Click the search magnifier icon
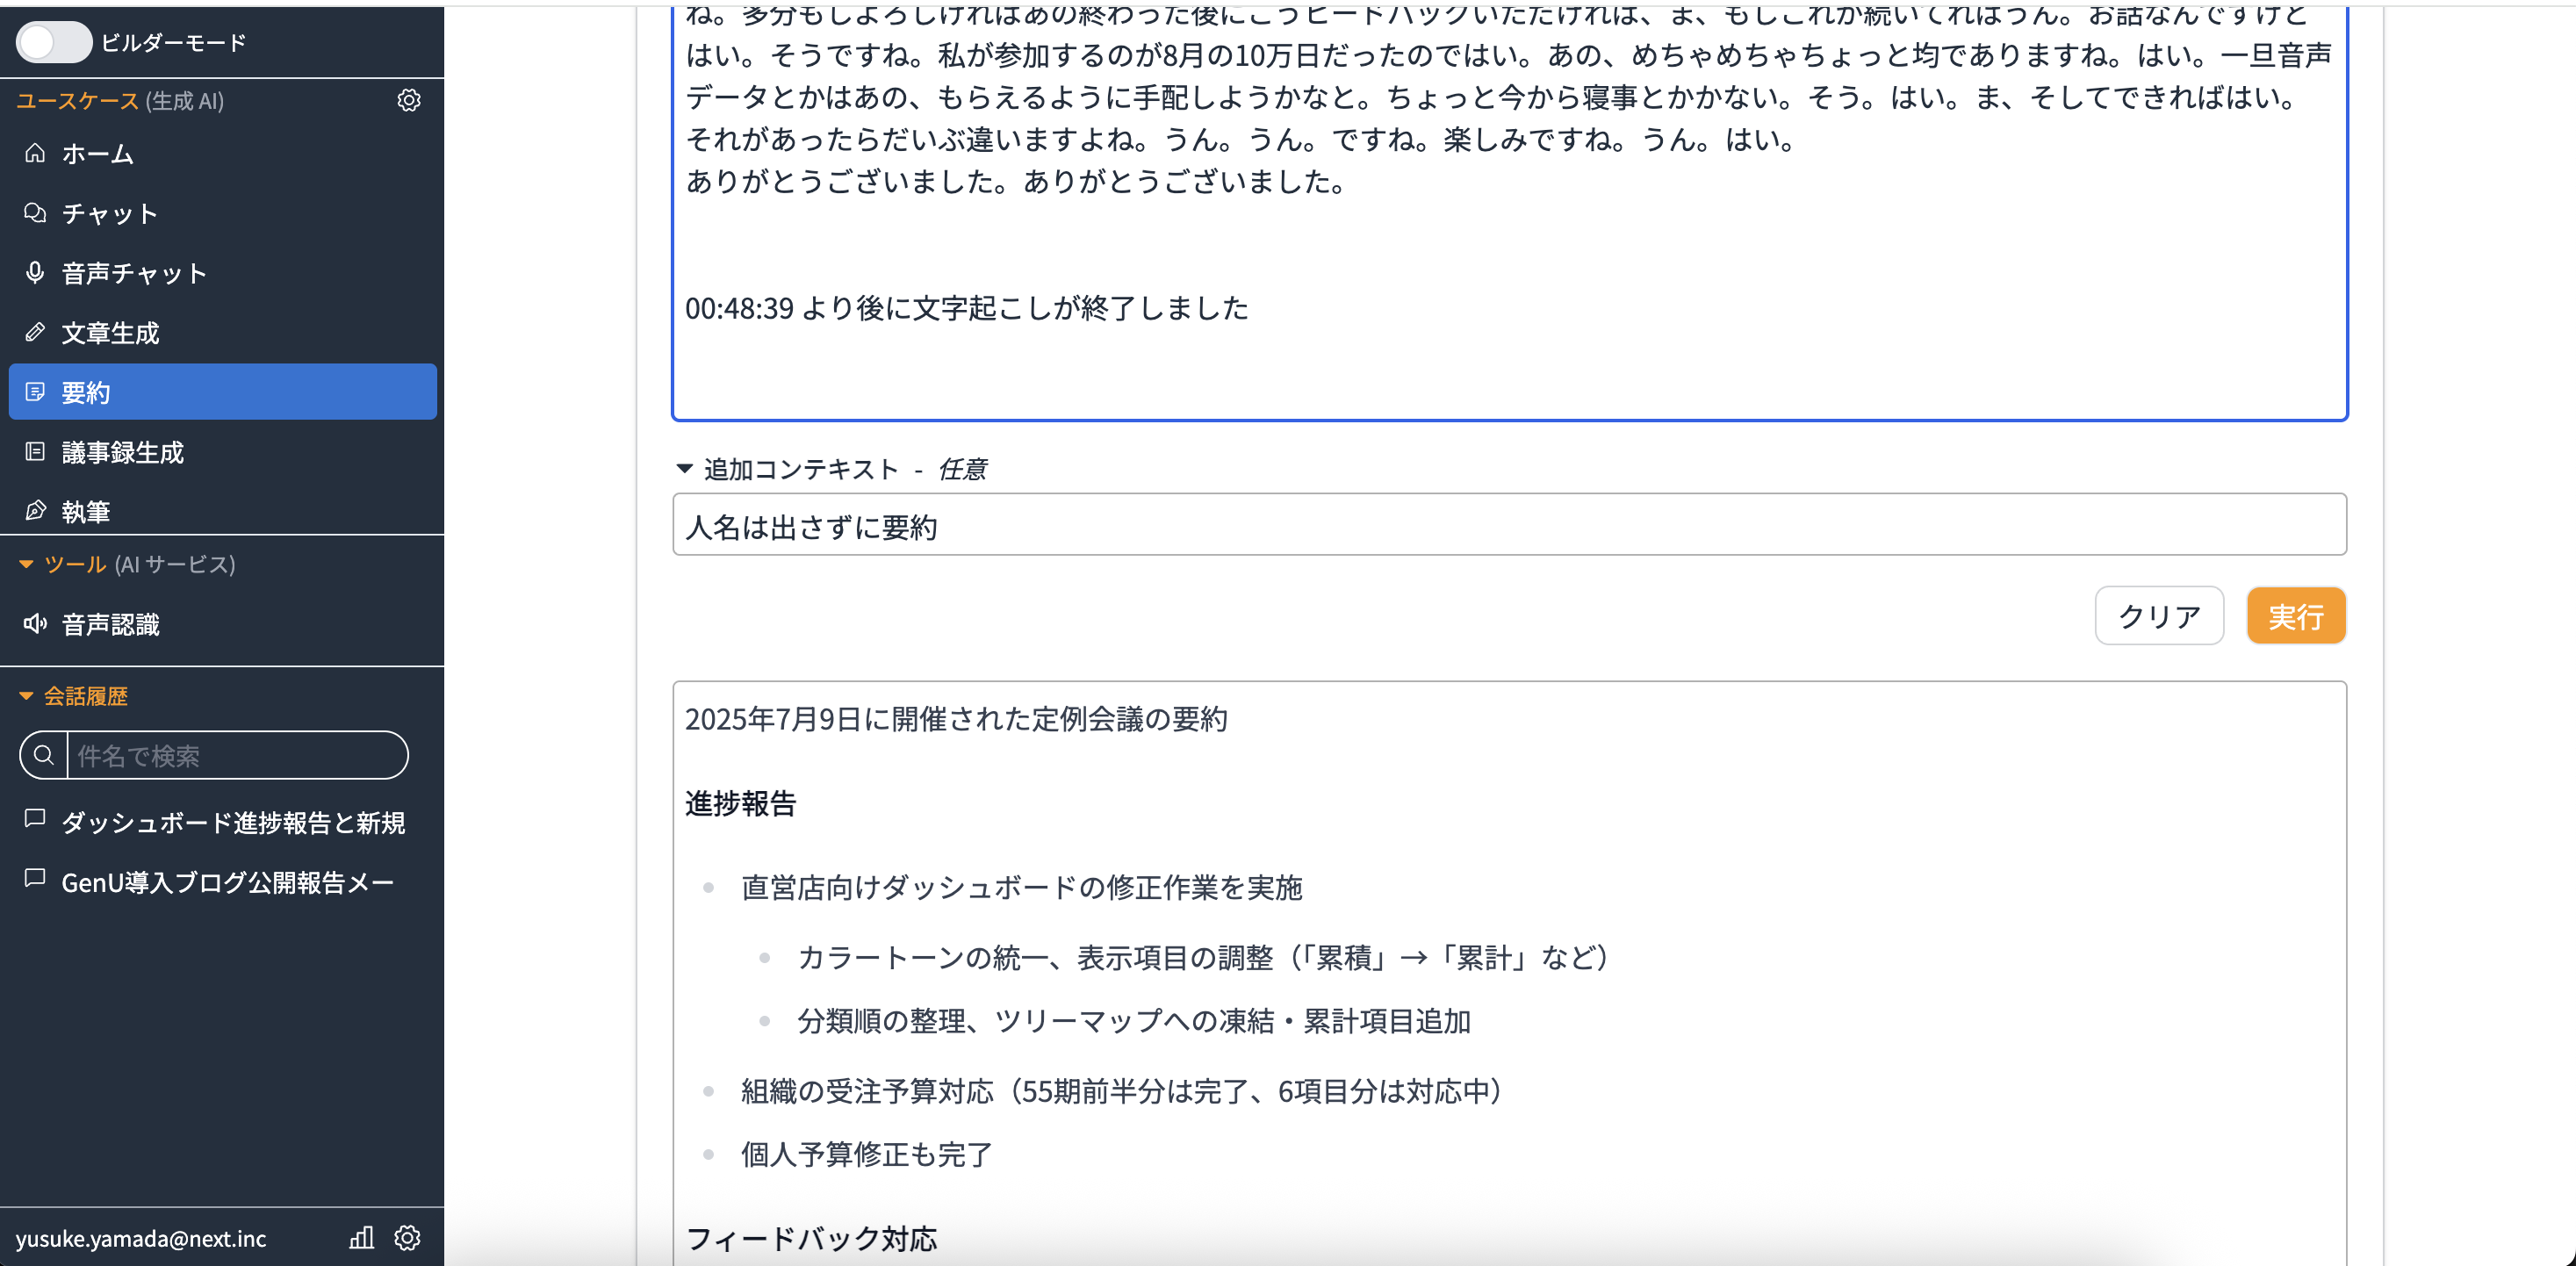 click(x=44, y=756)
